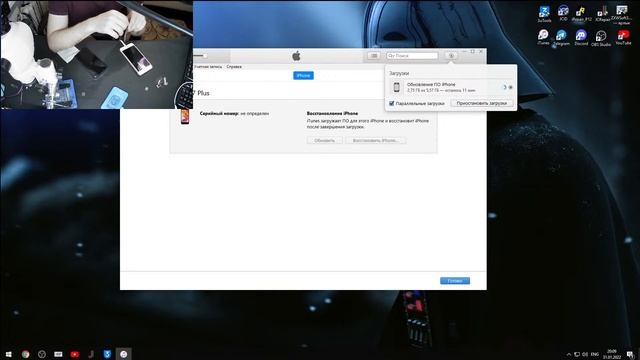Show hidden system tray icons
The width and height of the screenshot is (640, 360).
tap(569, 354)
